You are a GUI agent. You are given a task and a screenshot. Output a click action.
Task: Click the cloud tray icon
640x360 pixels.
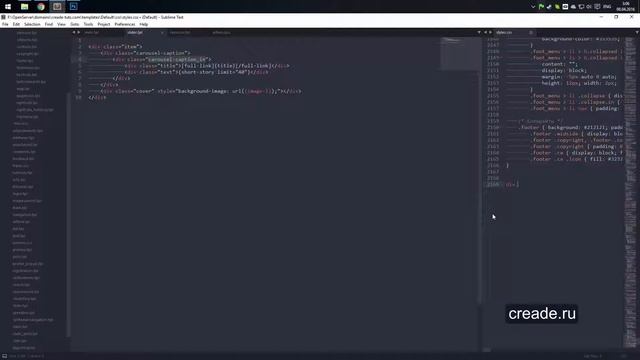coord(573,7)
